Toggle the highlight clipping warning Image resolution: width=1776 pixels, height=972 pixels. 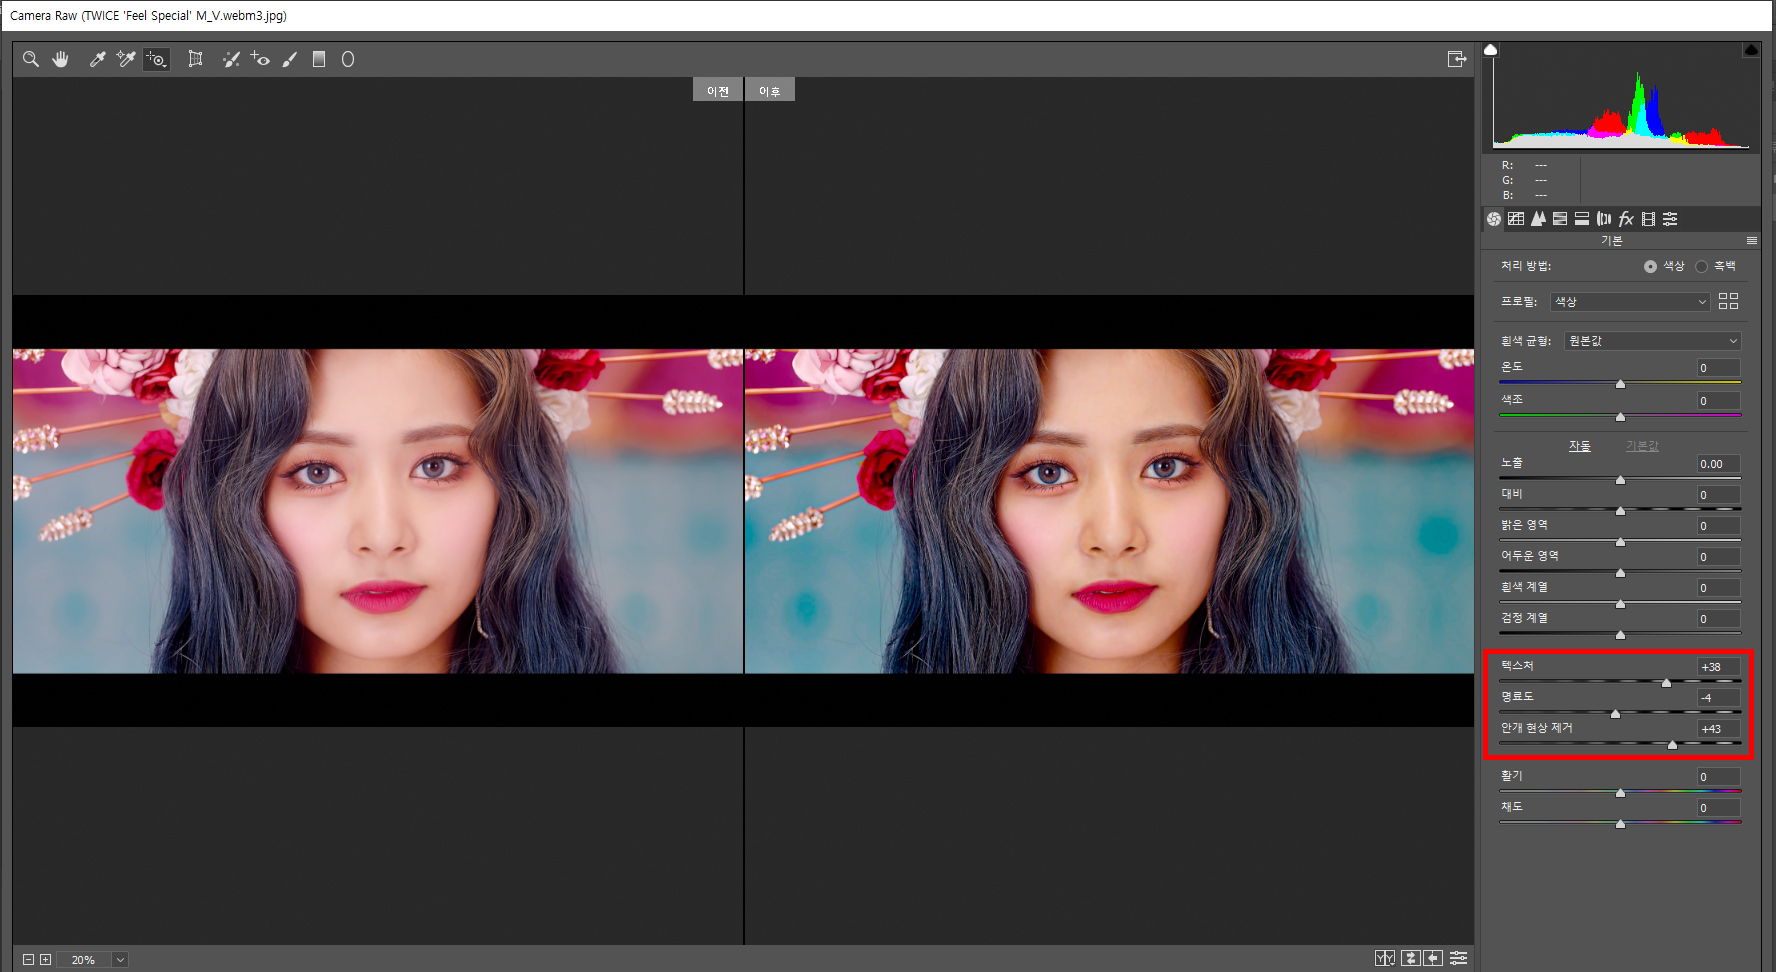[x=1751, y=49]
